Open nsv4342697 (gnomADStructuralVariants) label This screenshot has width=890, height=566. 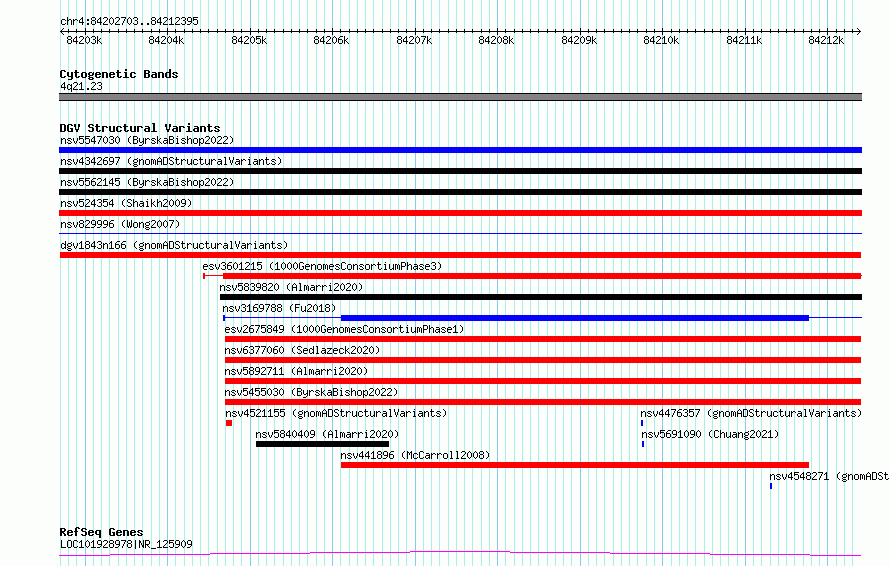(171, 161)
